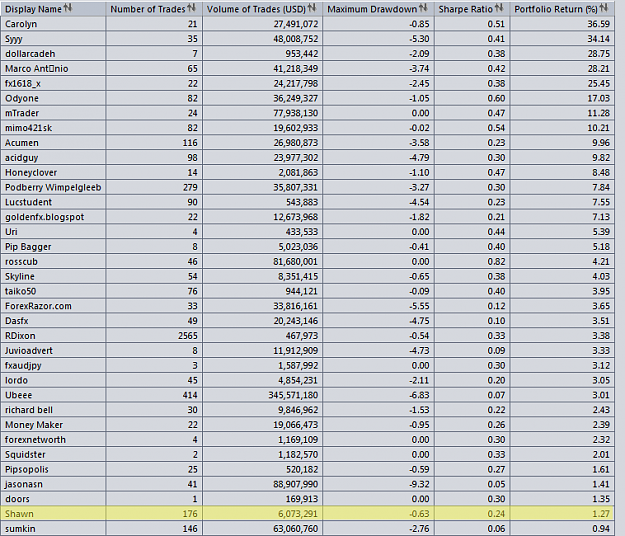Click trade count 2565 in RDixon row
The image size is (625, 536).
point(187,336)
